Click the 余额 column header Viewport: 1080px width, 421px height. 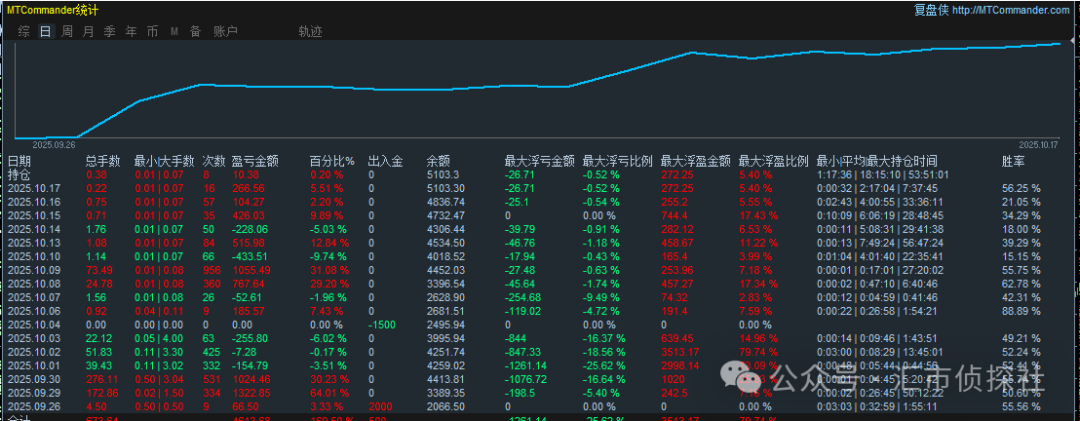tap(439, 161)
